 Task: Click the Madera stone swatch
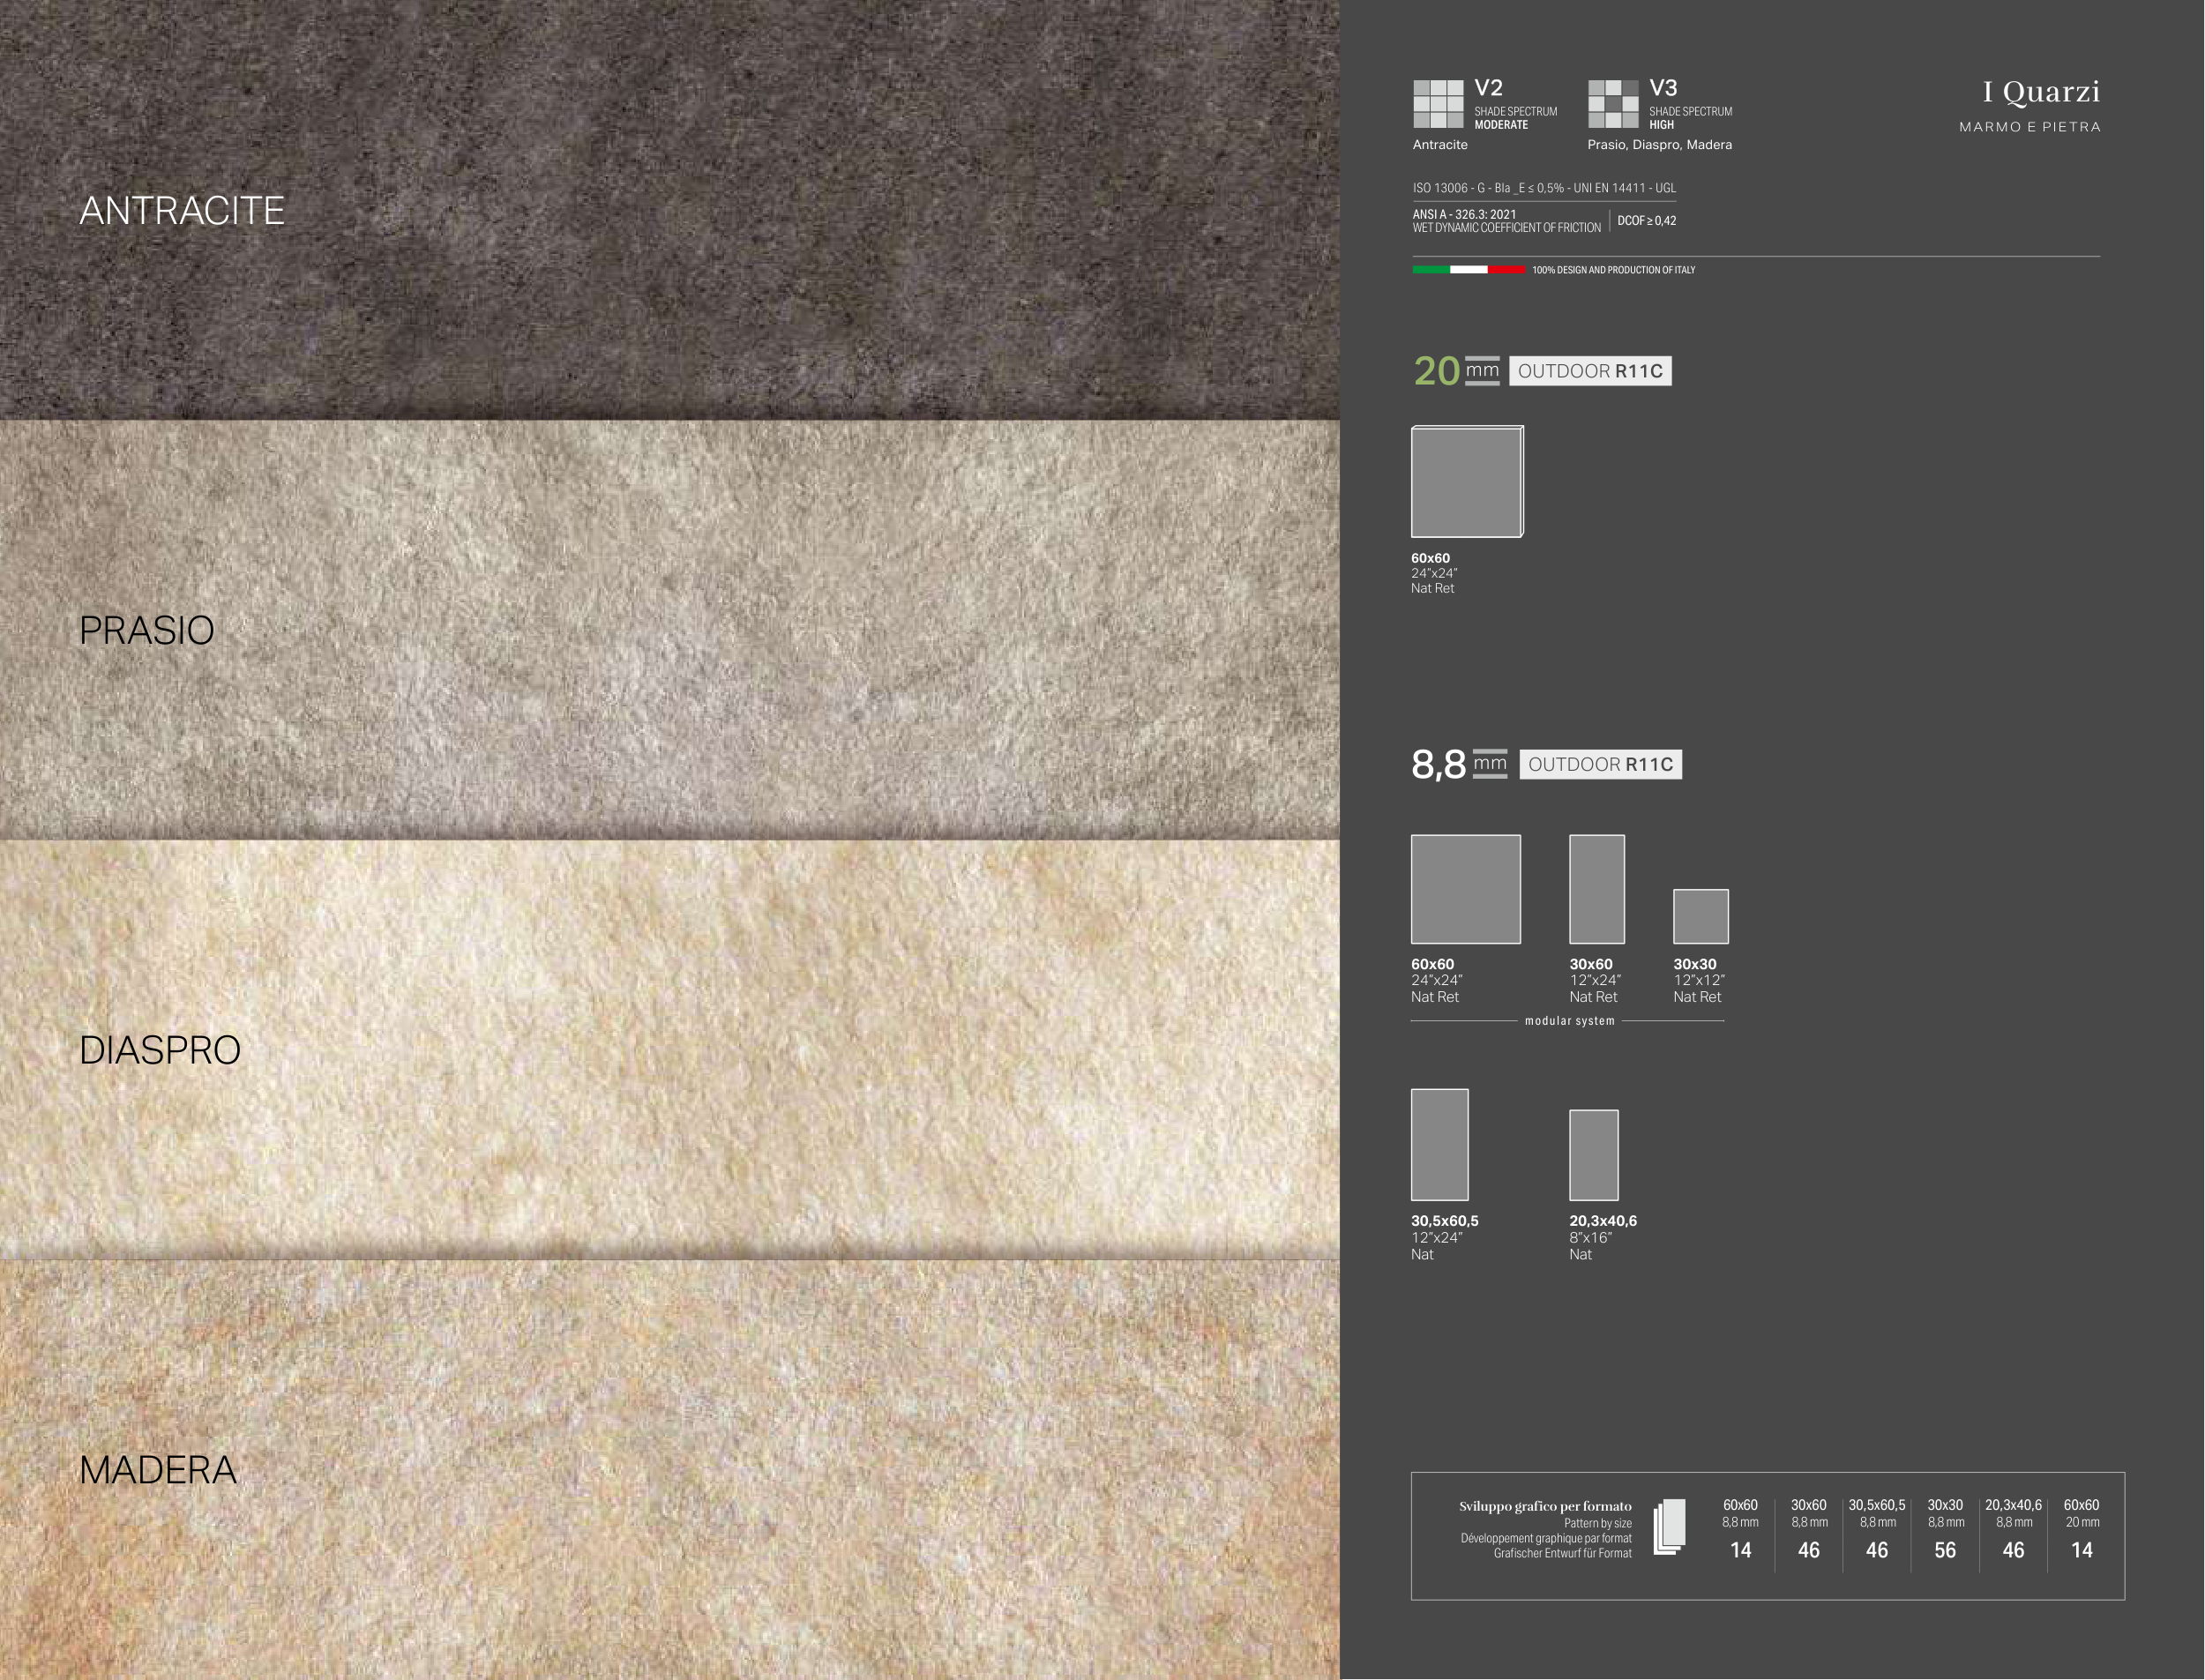[669, 1470]
